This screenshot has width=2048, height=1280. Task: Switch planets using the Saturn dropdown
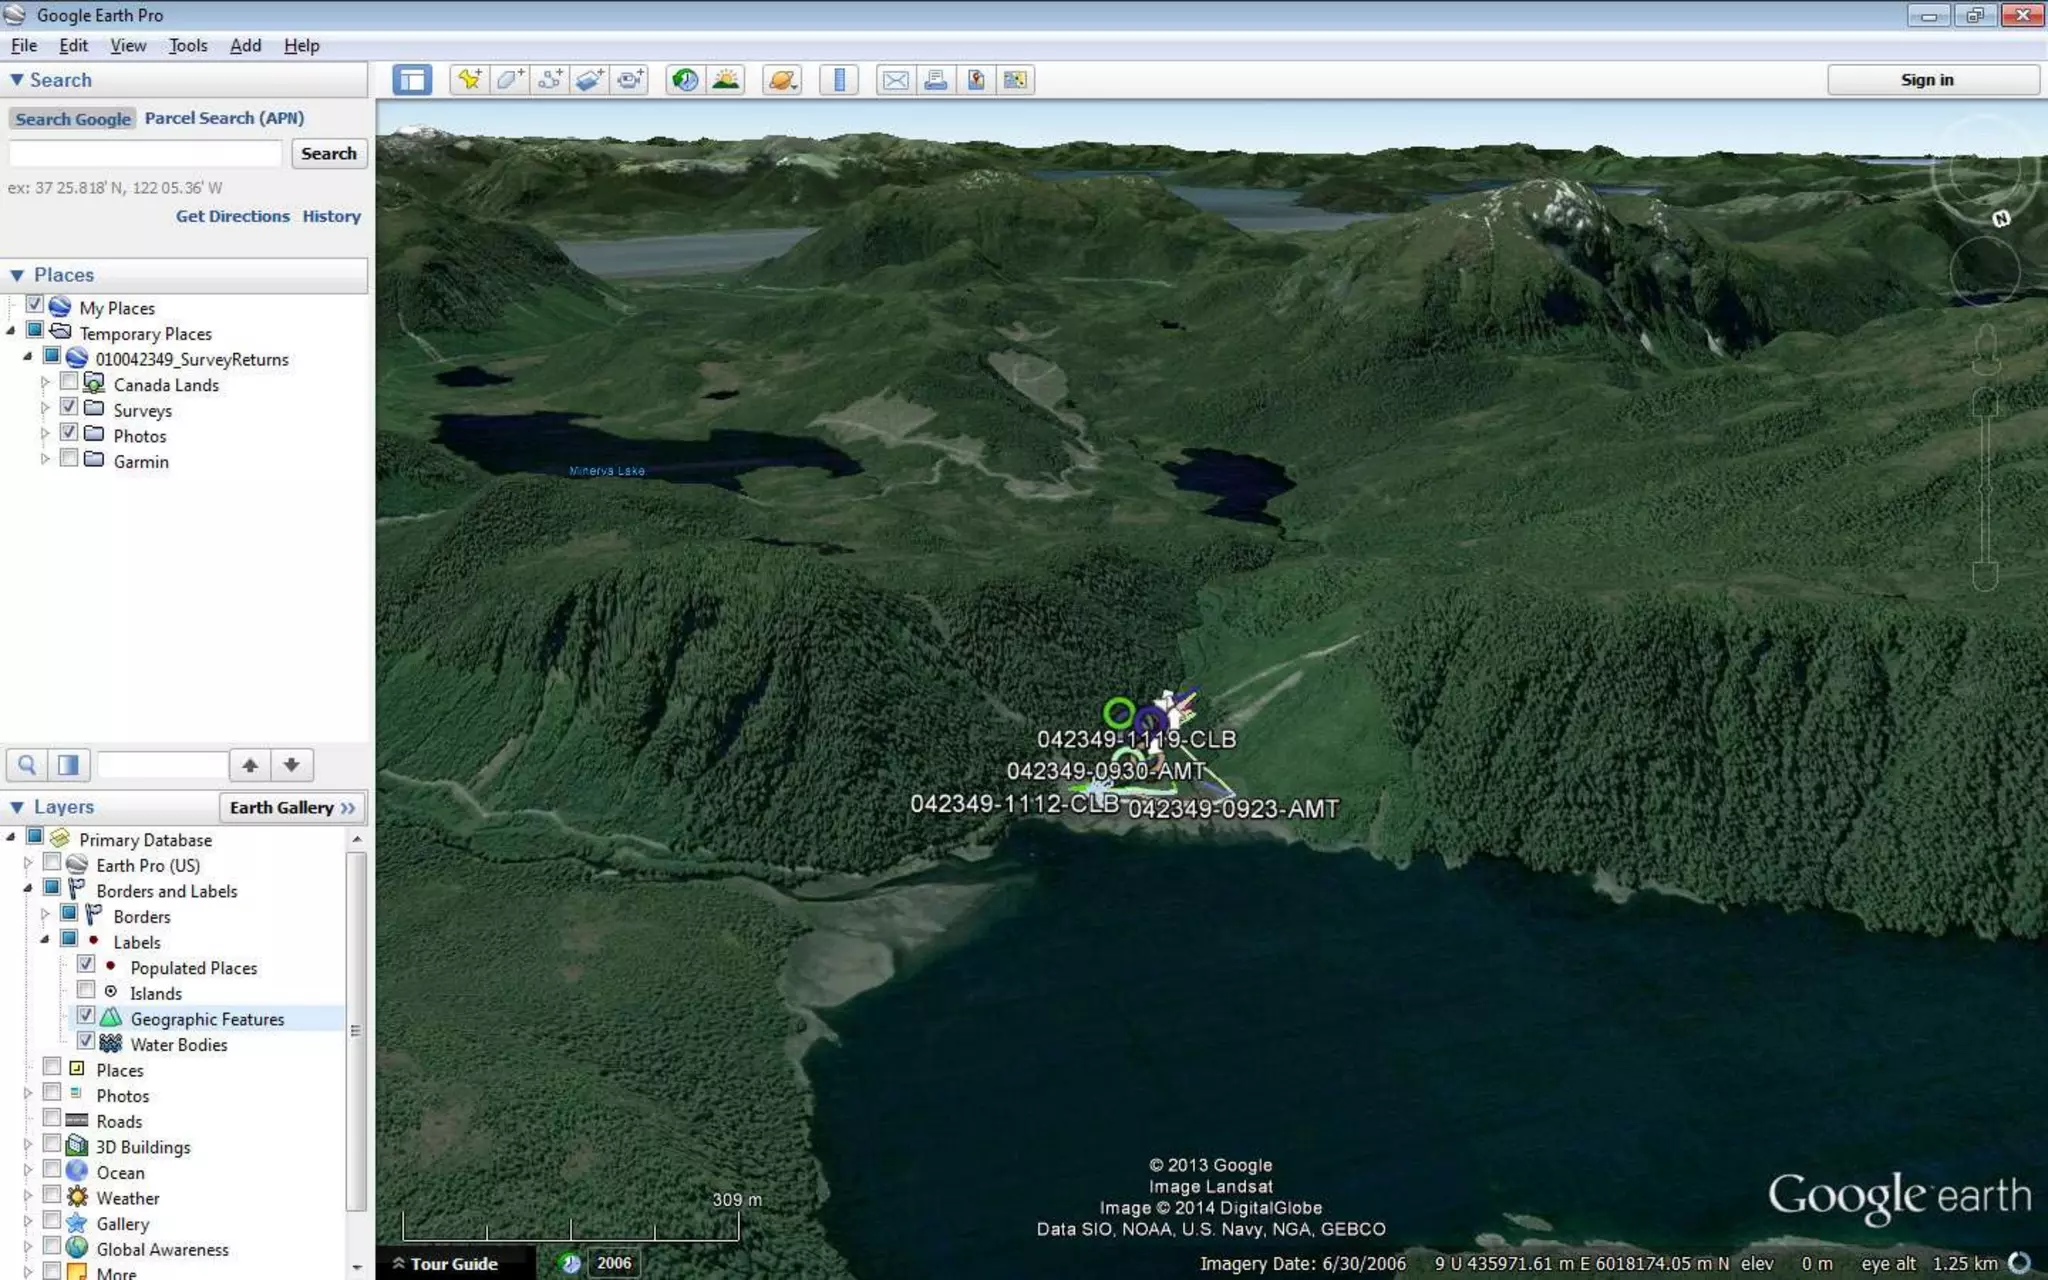783,80
